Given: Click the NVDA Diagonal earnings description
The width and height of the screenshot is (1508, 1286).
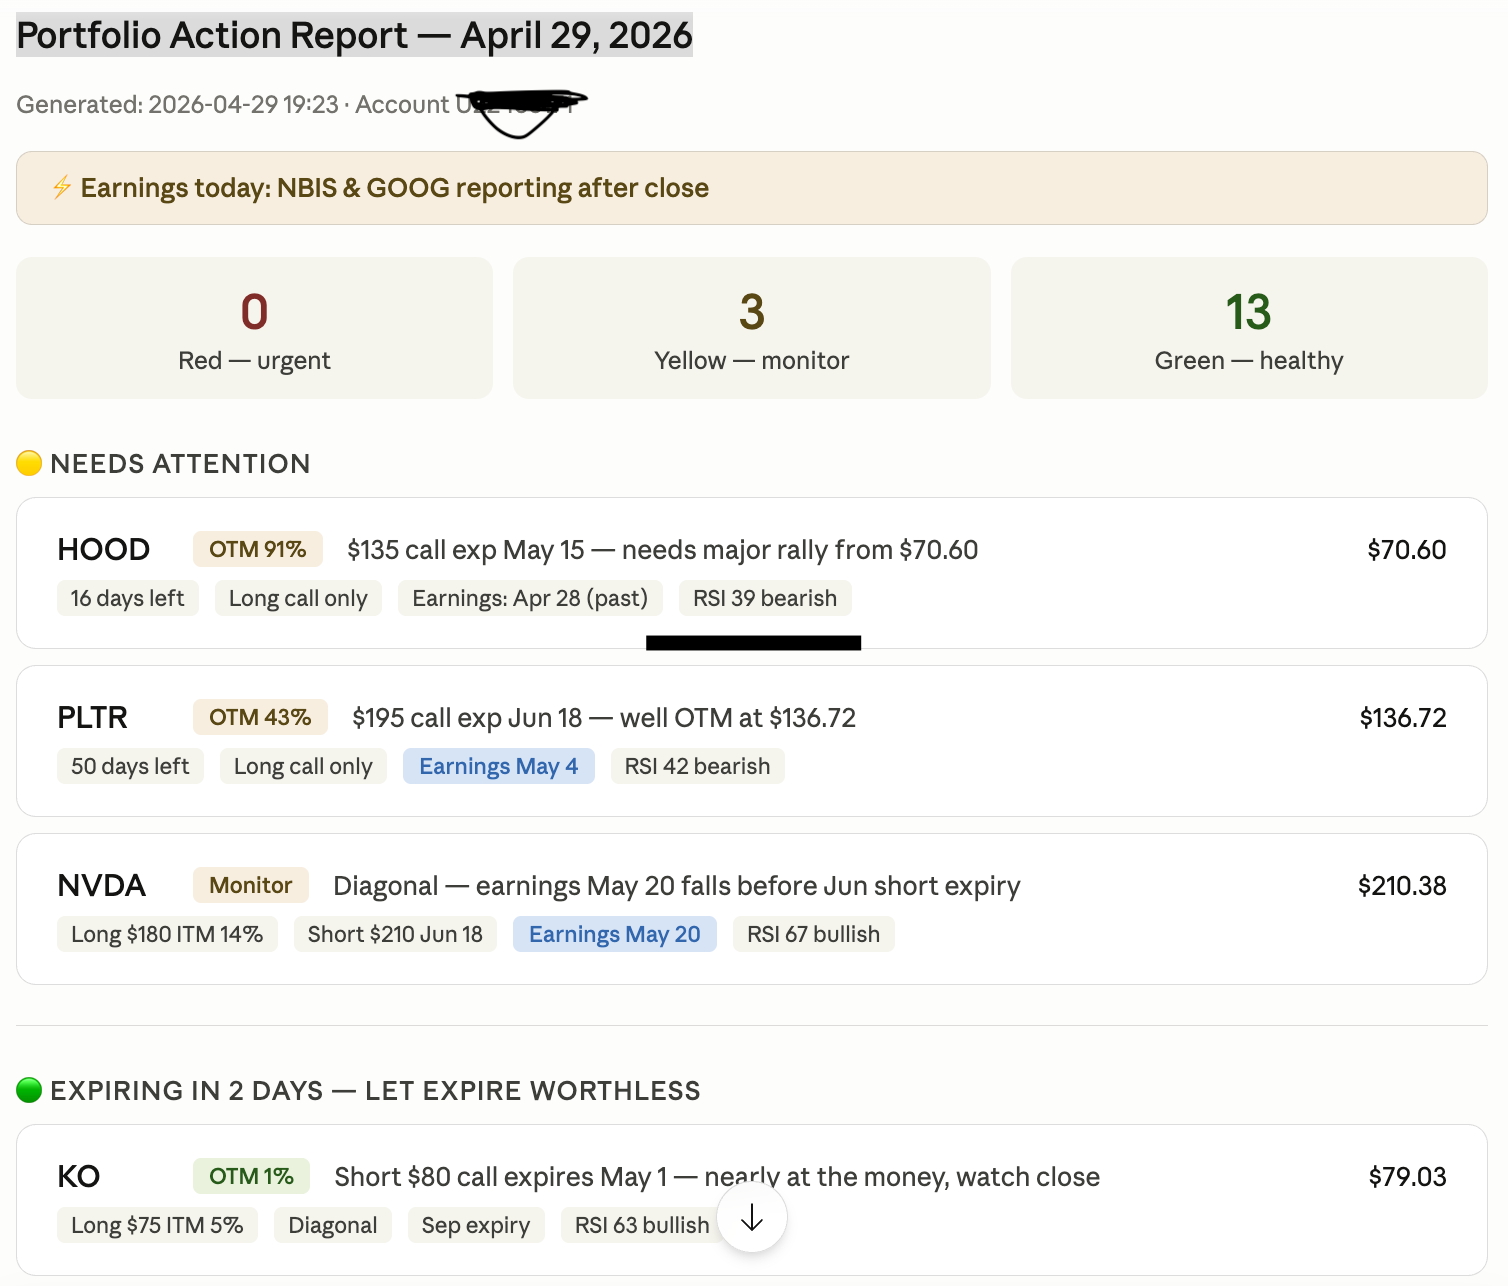Looking at the screenshot, I should (x=677, y=886).
